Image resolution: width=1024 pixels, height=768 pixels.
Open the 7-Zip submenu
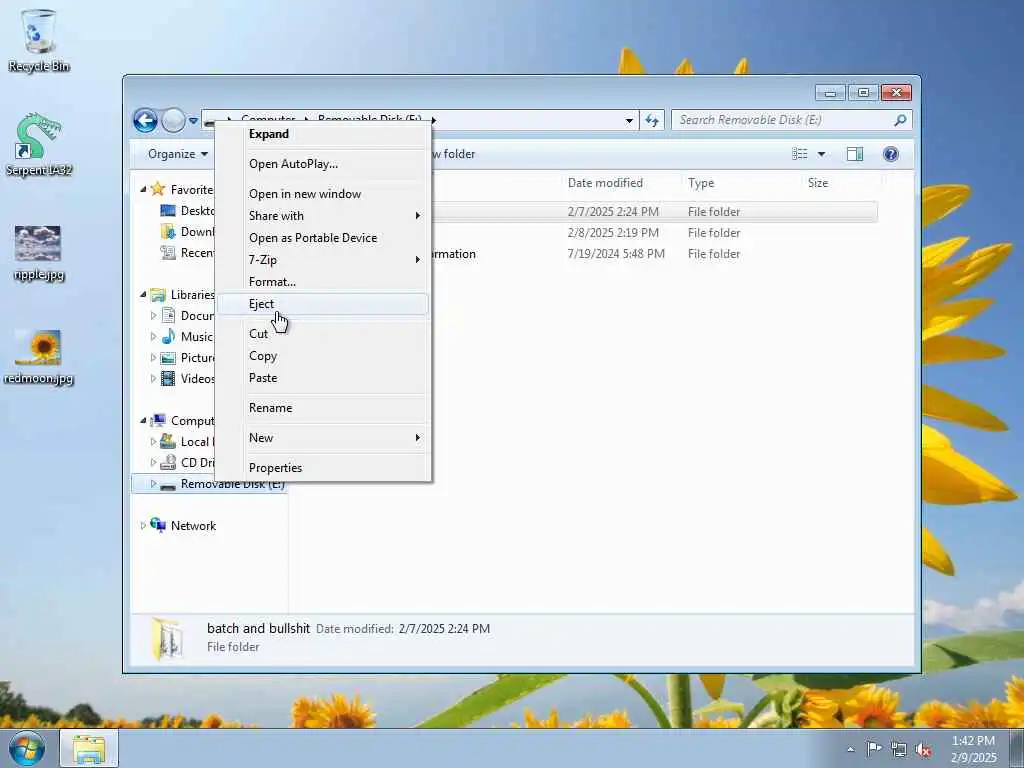click(323, 260)
